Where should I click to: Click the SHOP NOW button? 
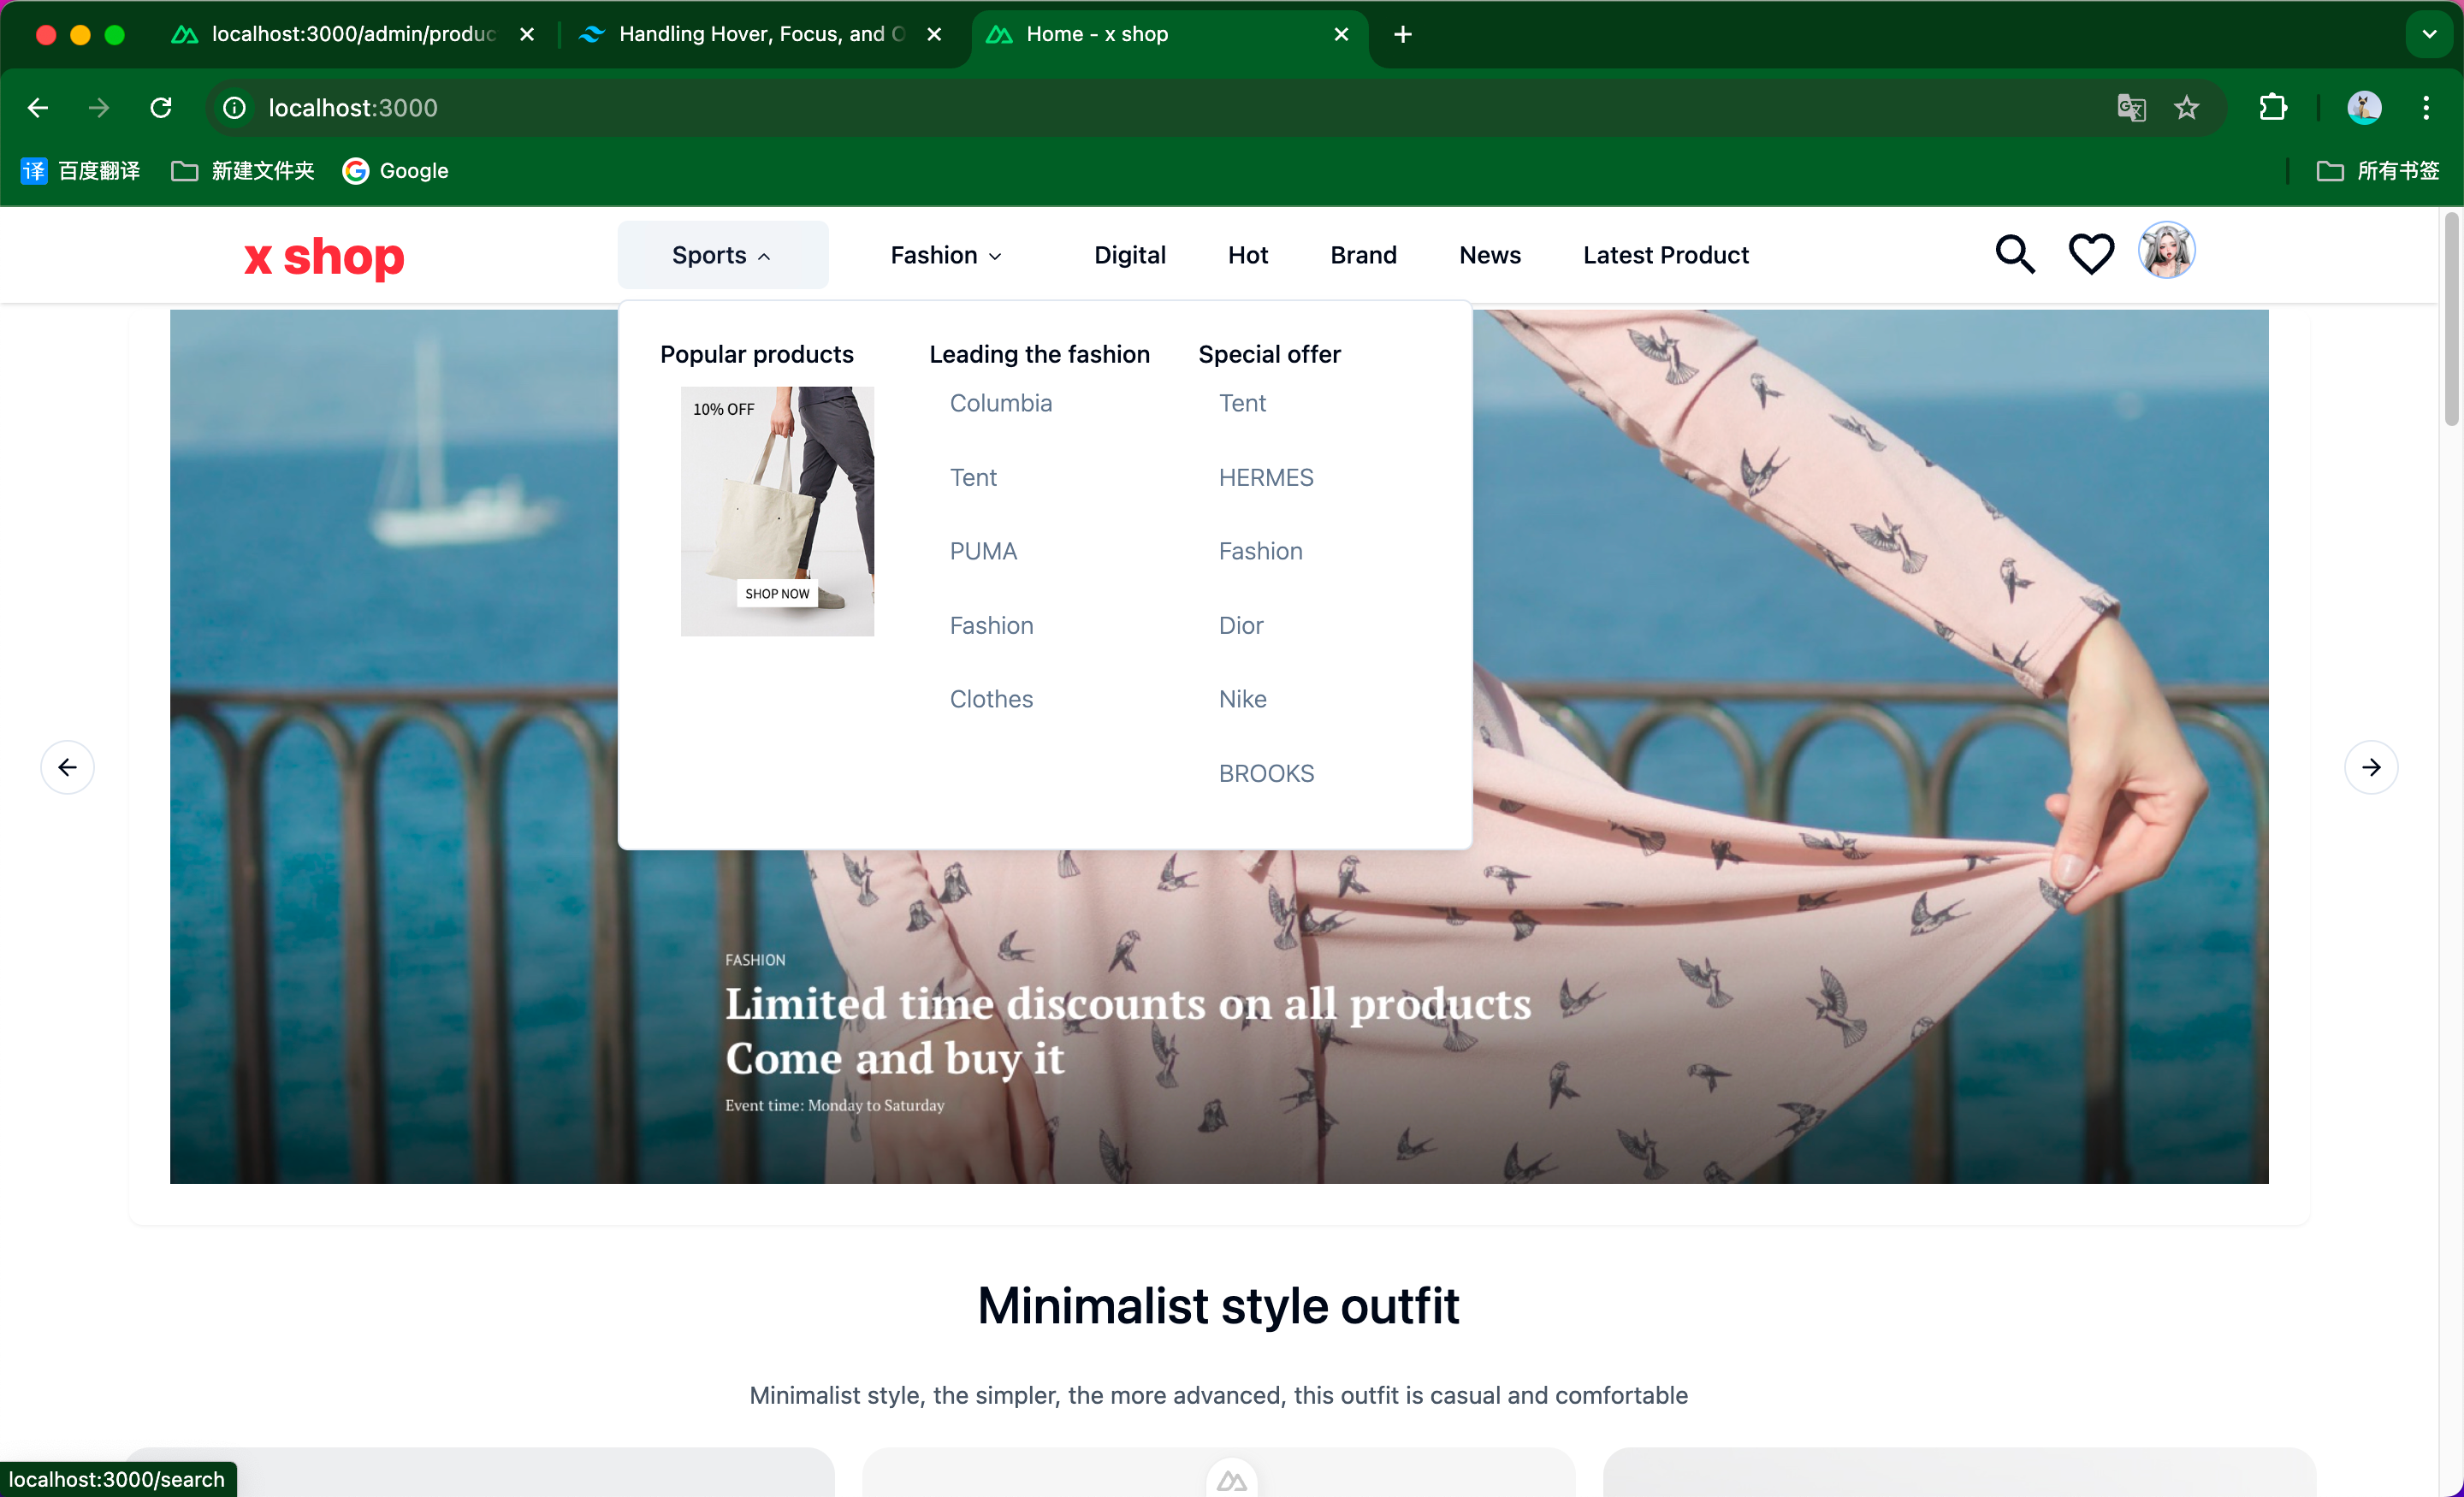(777, 593)
